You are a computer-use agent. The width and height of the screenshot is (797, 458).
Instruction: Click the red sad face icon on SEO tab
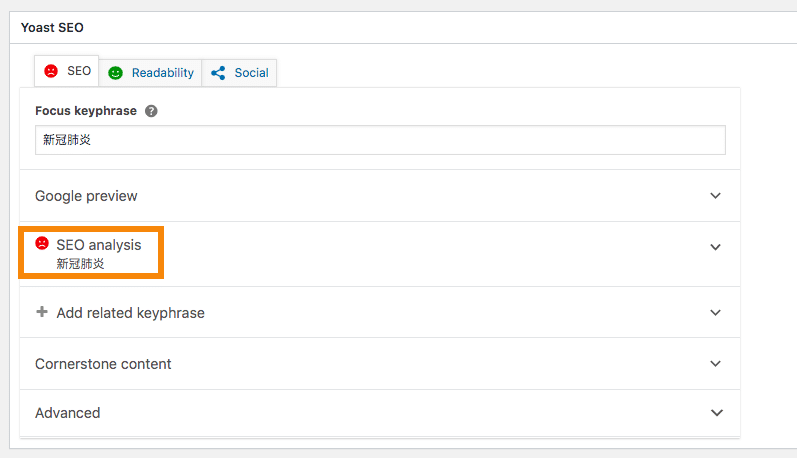pyautogui.click(x=51, y=72)
